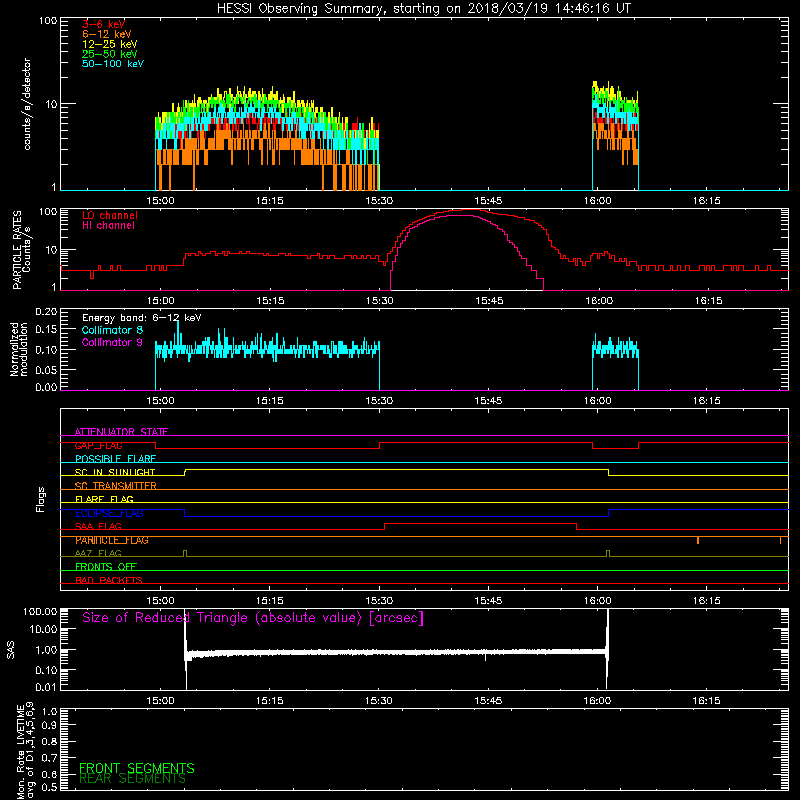Select the 'PARTICLE_FLAG' label
The image size is (800, 800).
click(x=112, y=540)
